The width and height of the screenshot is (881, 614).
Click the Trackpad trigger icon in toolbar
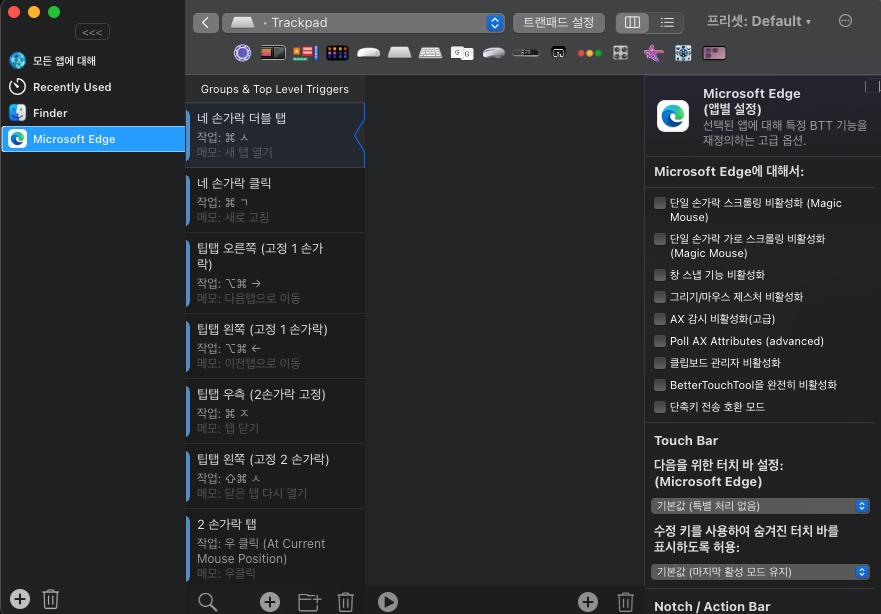click(x=399, y=53)
